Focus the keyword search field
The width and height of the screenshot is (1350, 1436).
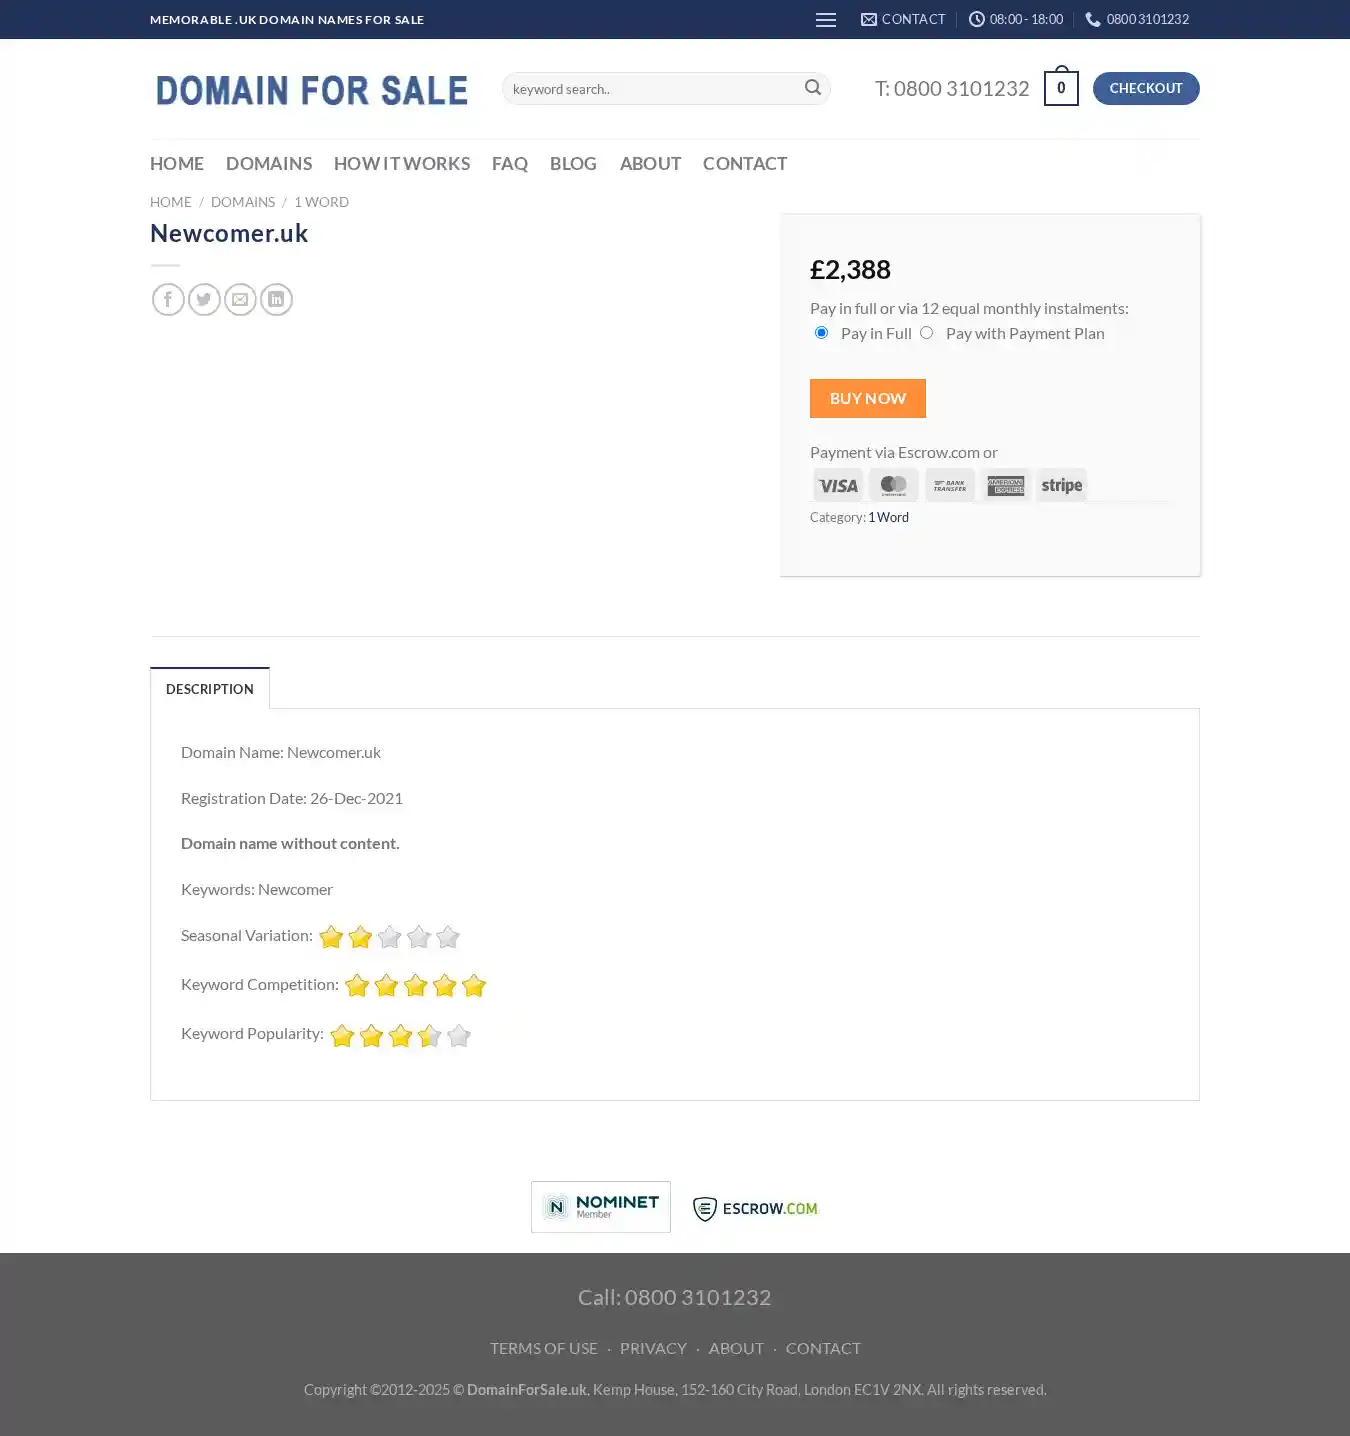(x=655, y=89)
